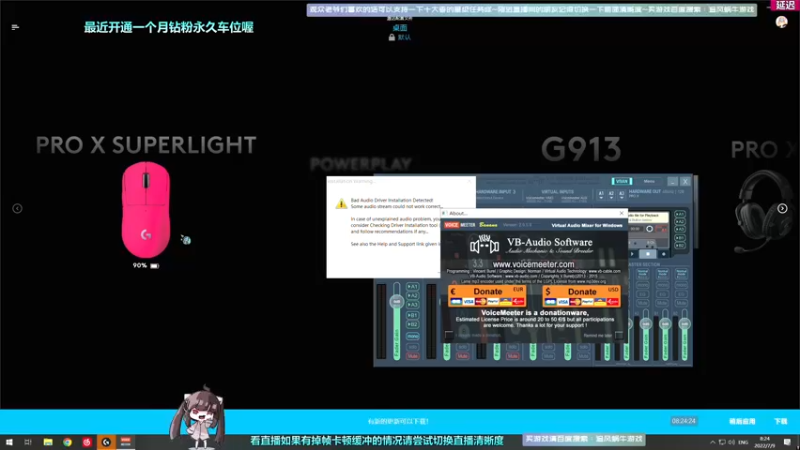Screen dimensions: 800x450
Task: Check 'I already made a donation' box
Action: [449, 335]
